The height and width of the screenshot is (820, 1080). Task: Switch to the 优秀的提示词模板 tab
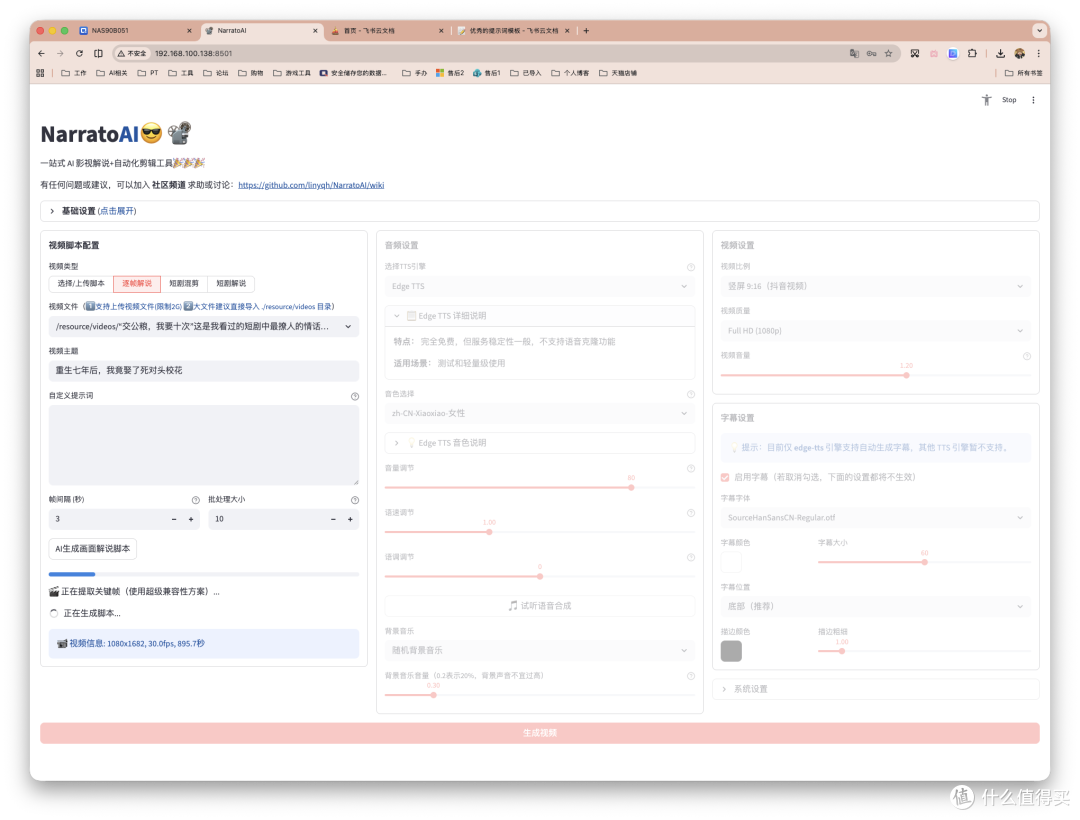tap(513, 31)
